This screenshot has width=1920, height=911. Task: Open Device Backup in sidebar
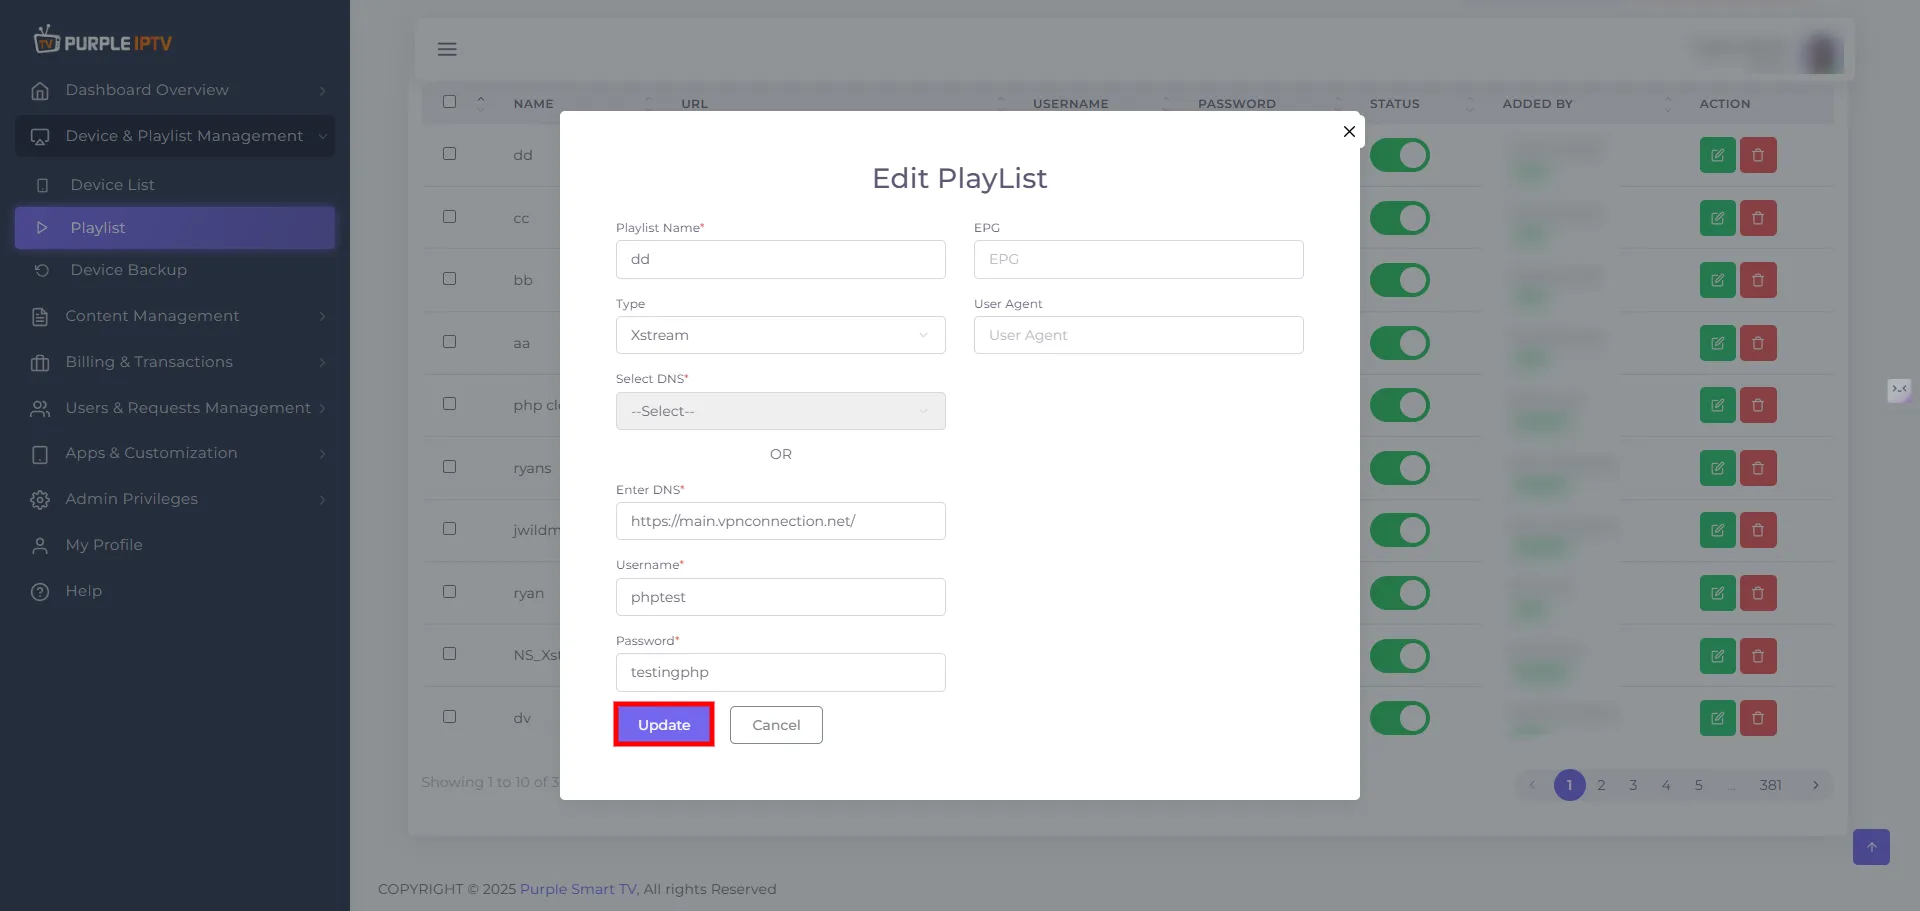(175, 270)
